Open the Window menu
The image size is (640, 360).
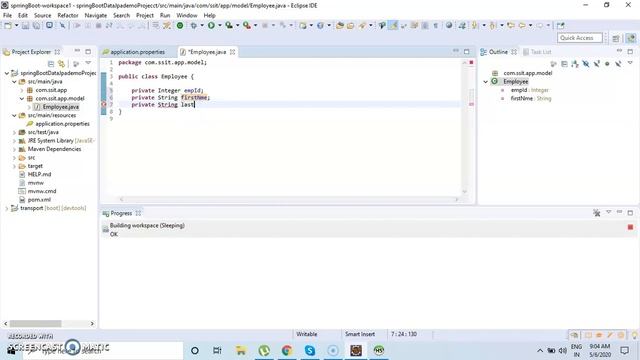point(187,15)
